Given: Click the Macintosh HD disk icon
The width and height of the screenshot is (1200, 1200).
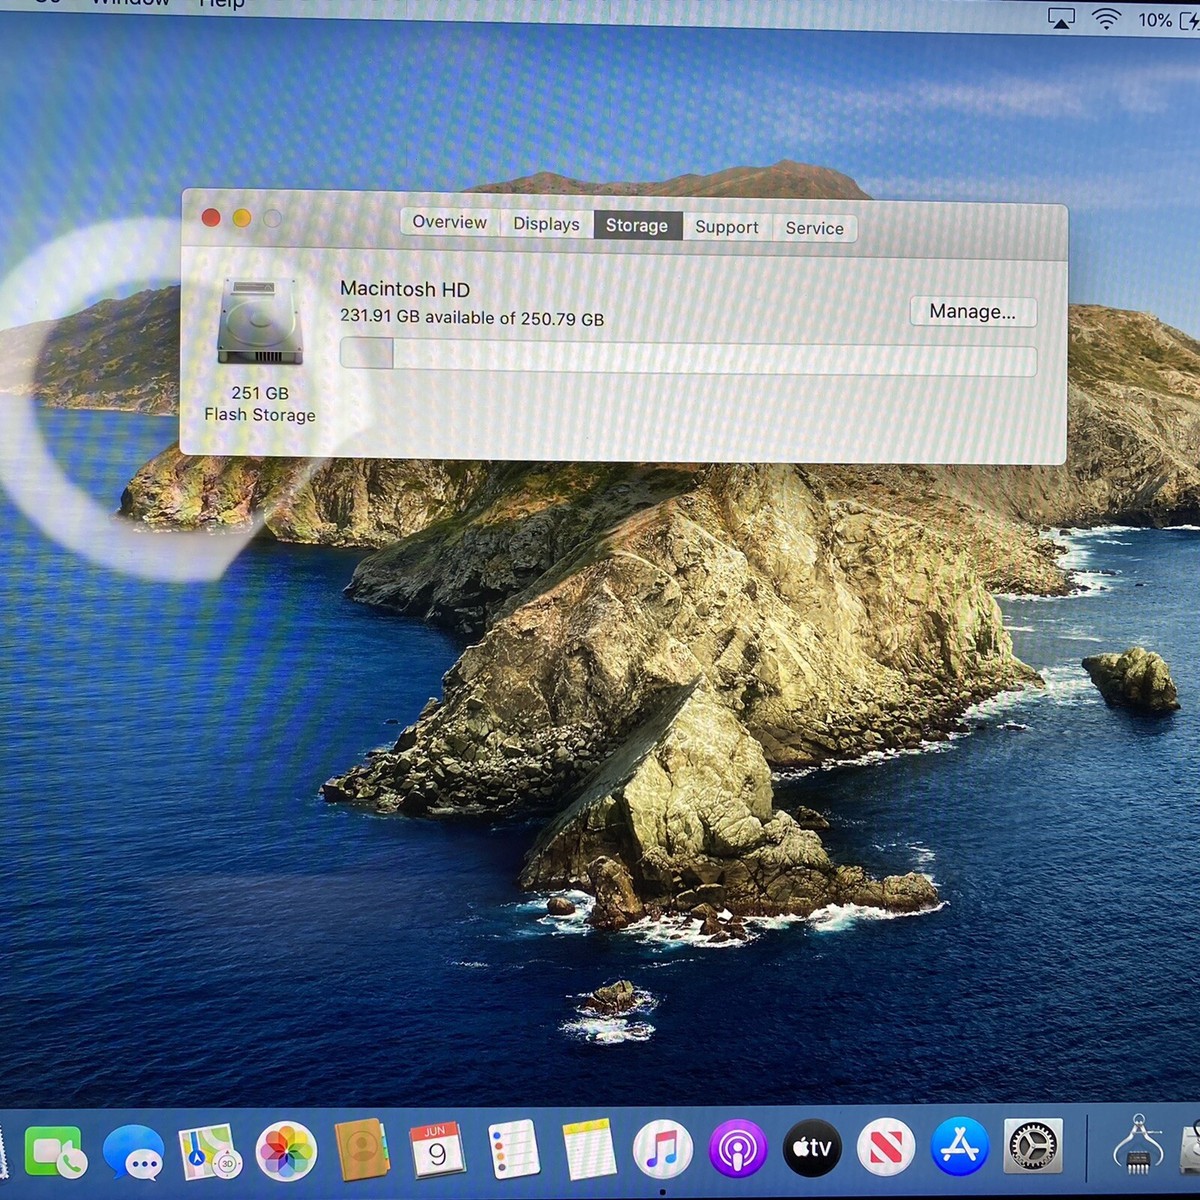Looking at the screenshot, I should point(259,322).
